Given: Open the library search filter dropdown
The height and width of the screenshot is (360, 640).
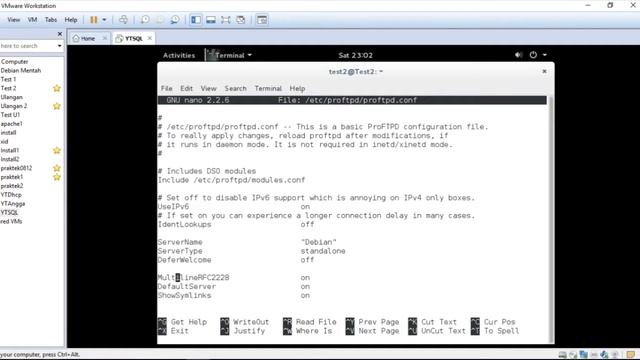Looking at the screenshot, I should coord(60,46).
